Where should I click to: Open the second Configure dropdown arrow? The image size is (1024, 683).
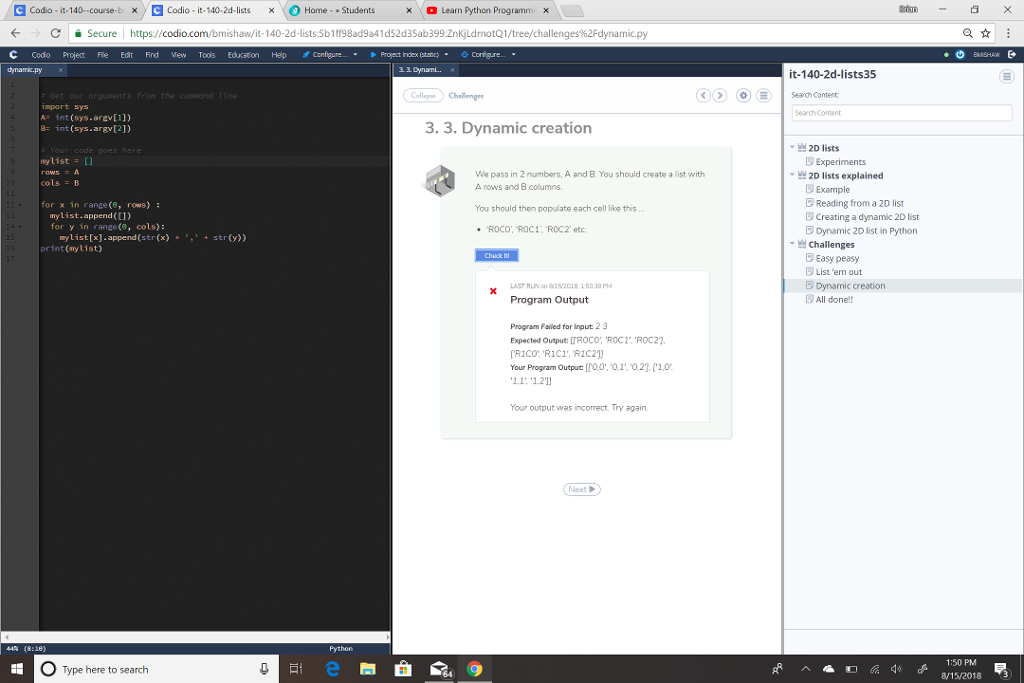(514, 55)
